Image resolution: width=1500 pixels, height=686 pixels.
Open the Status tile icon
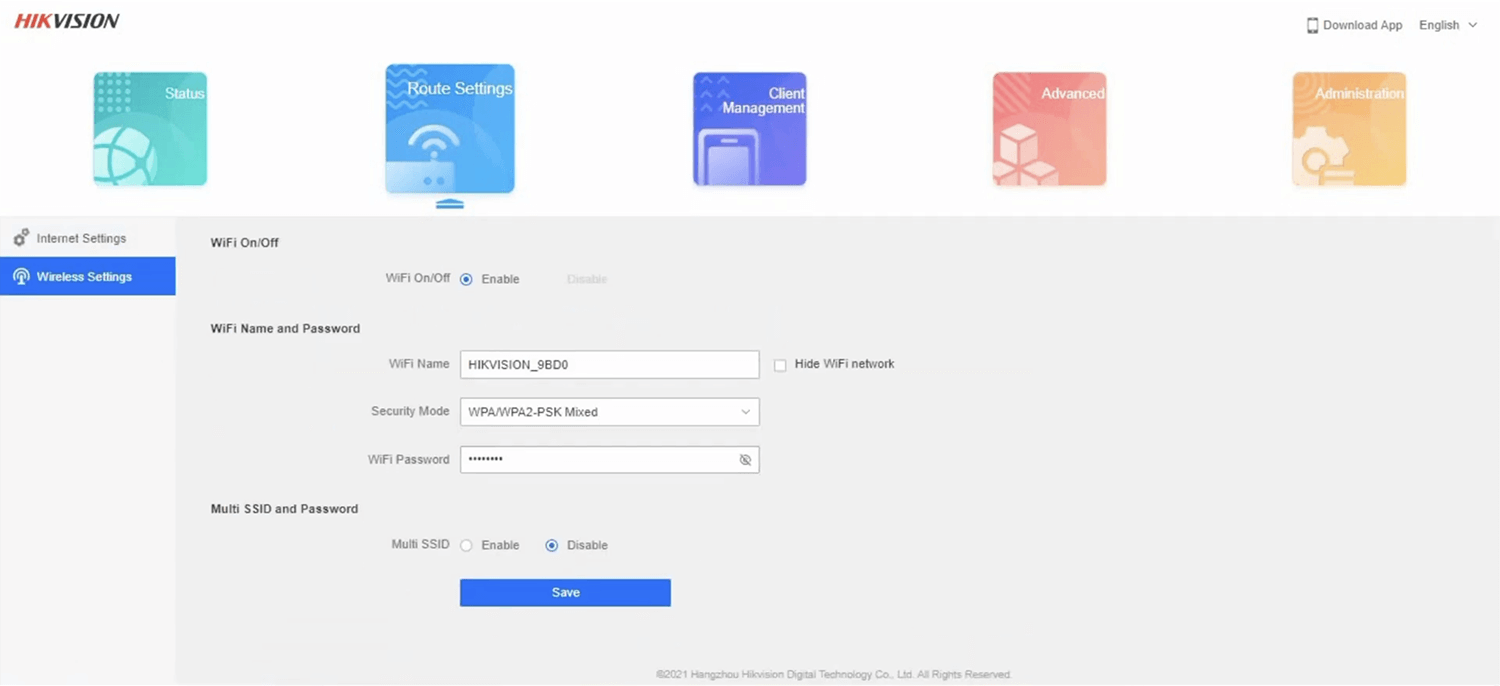(150, 129)
